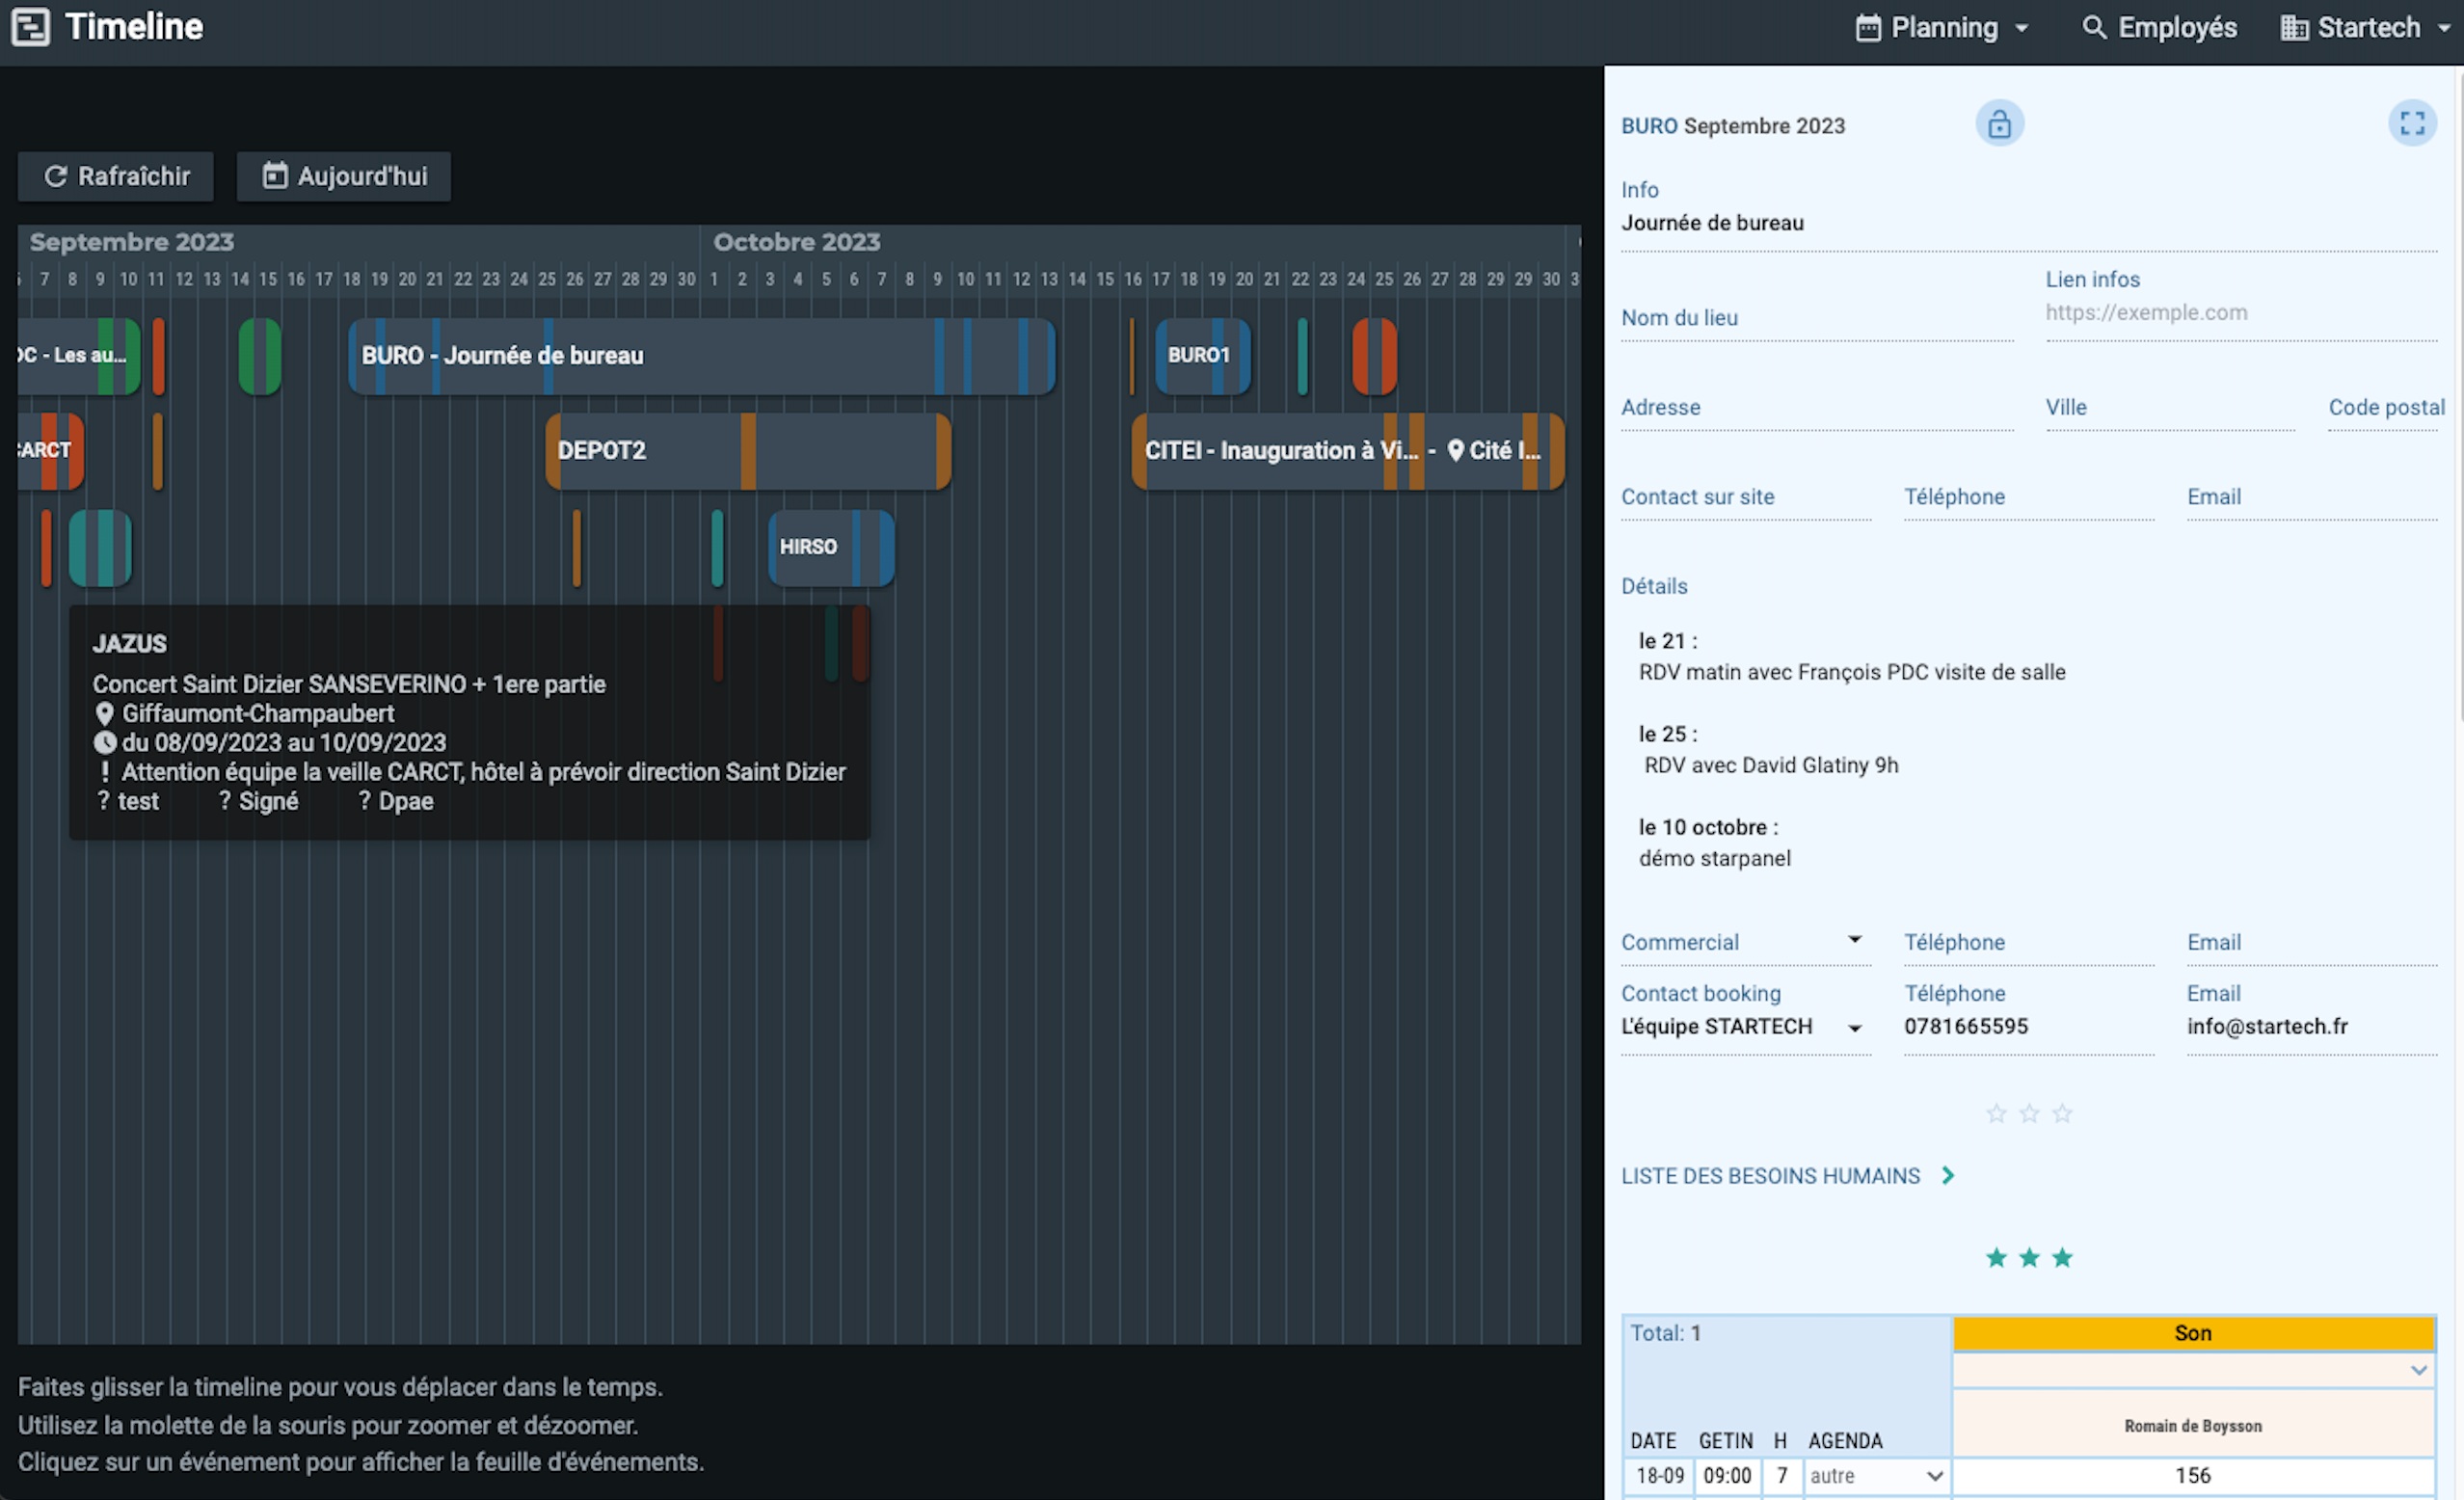
Task: Click the third filled teal star
Action: click(2062, 1258)
